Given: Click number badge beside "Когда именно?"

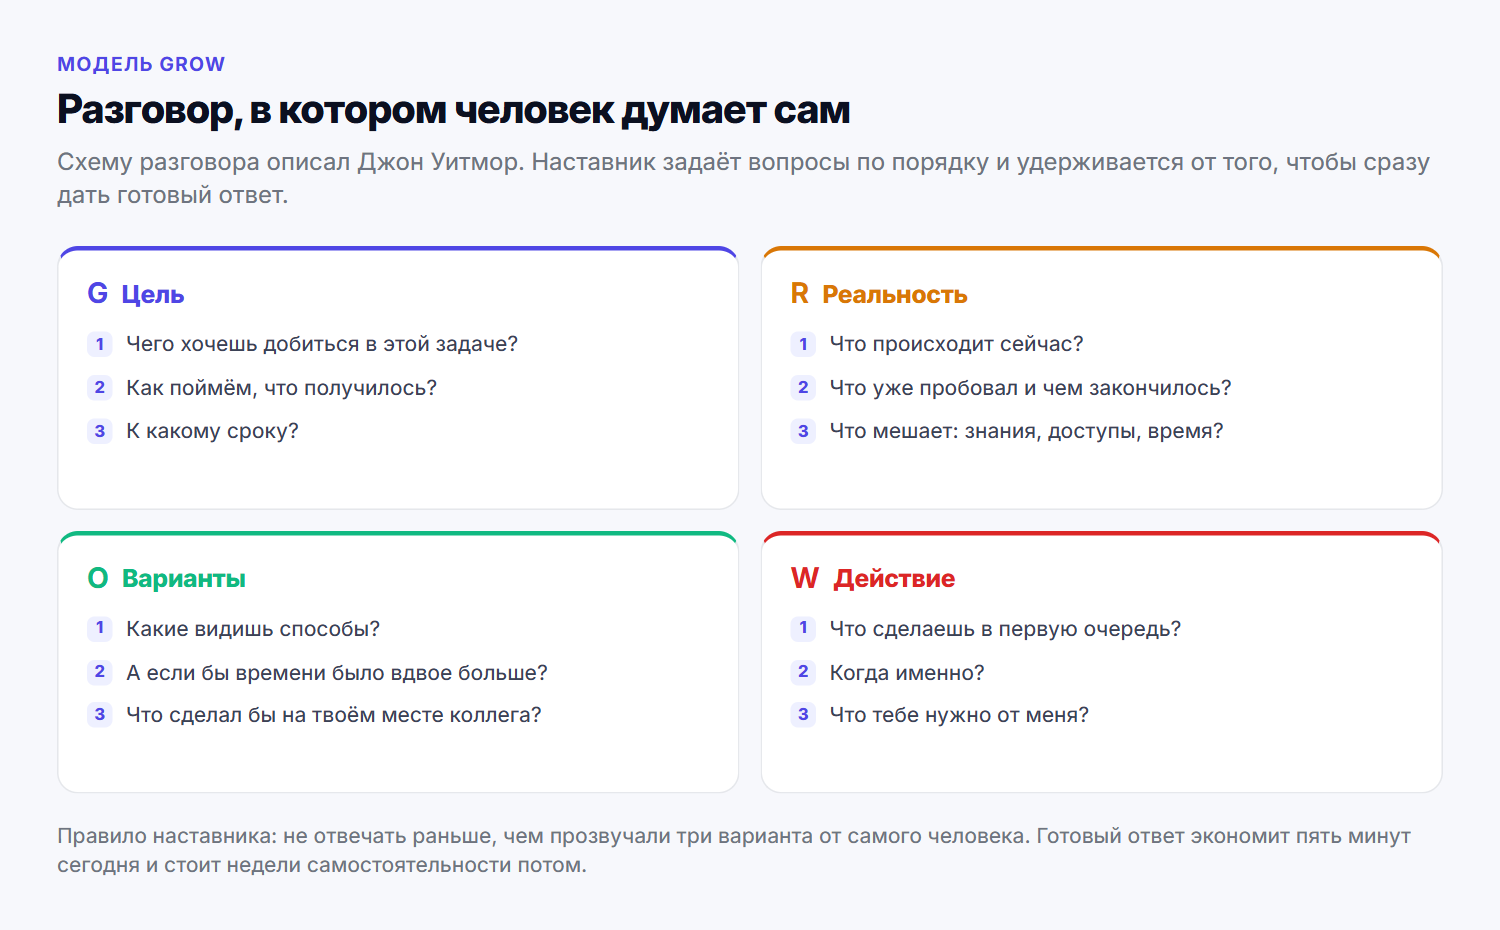Looking at the screenshot, I should click(803, 673).
